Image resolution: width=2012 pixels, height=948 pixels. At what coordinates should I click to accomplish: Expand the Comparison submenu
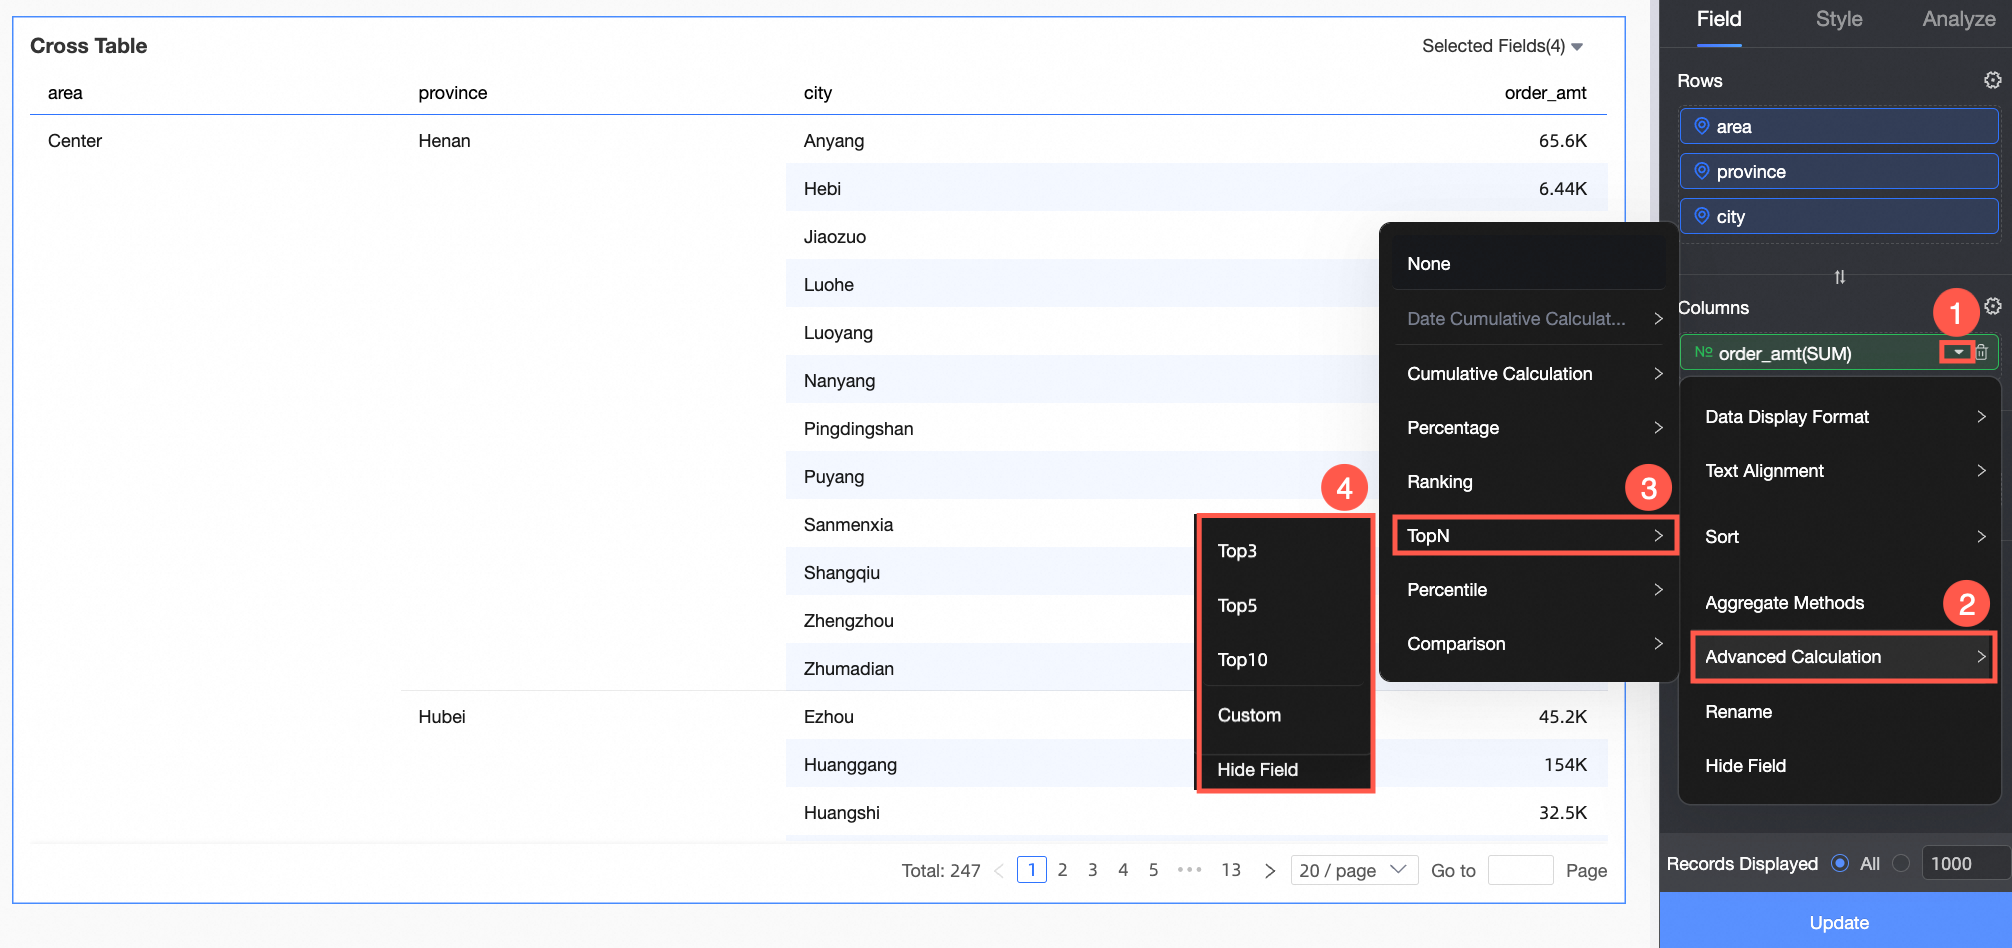(x=1534, y=644)
